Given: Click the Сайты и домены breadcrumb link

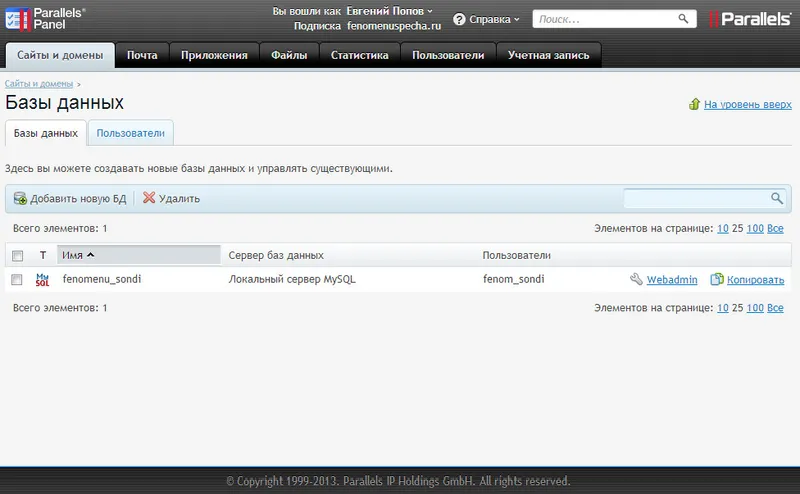Looking at the screenshot, I should (x=39, y=84).
